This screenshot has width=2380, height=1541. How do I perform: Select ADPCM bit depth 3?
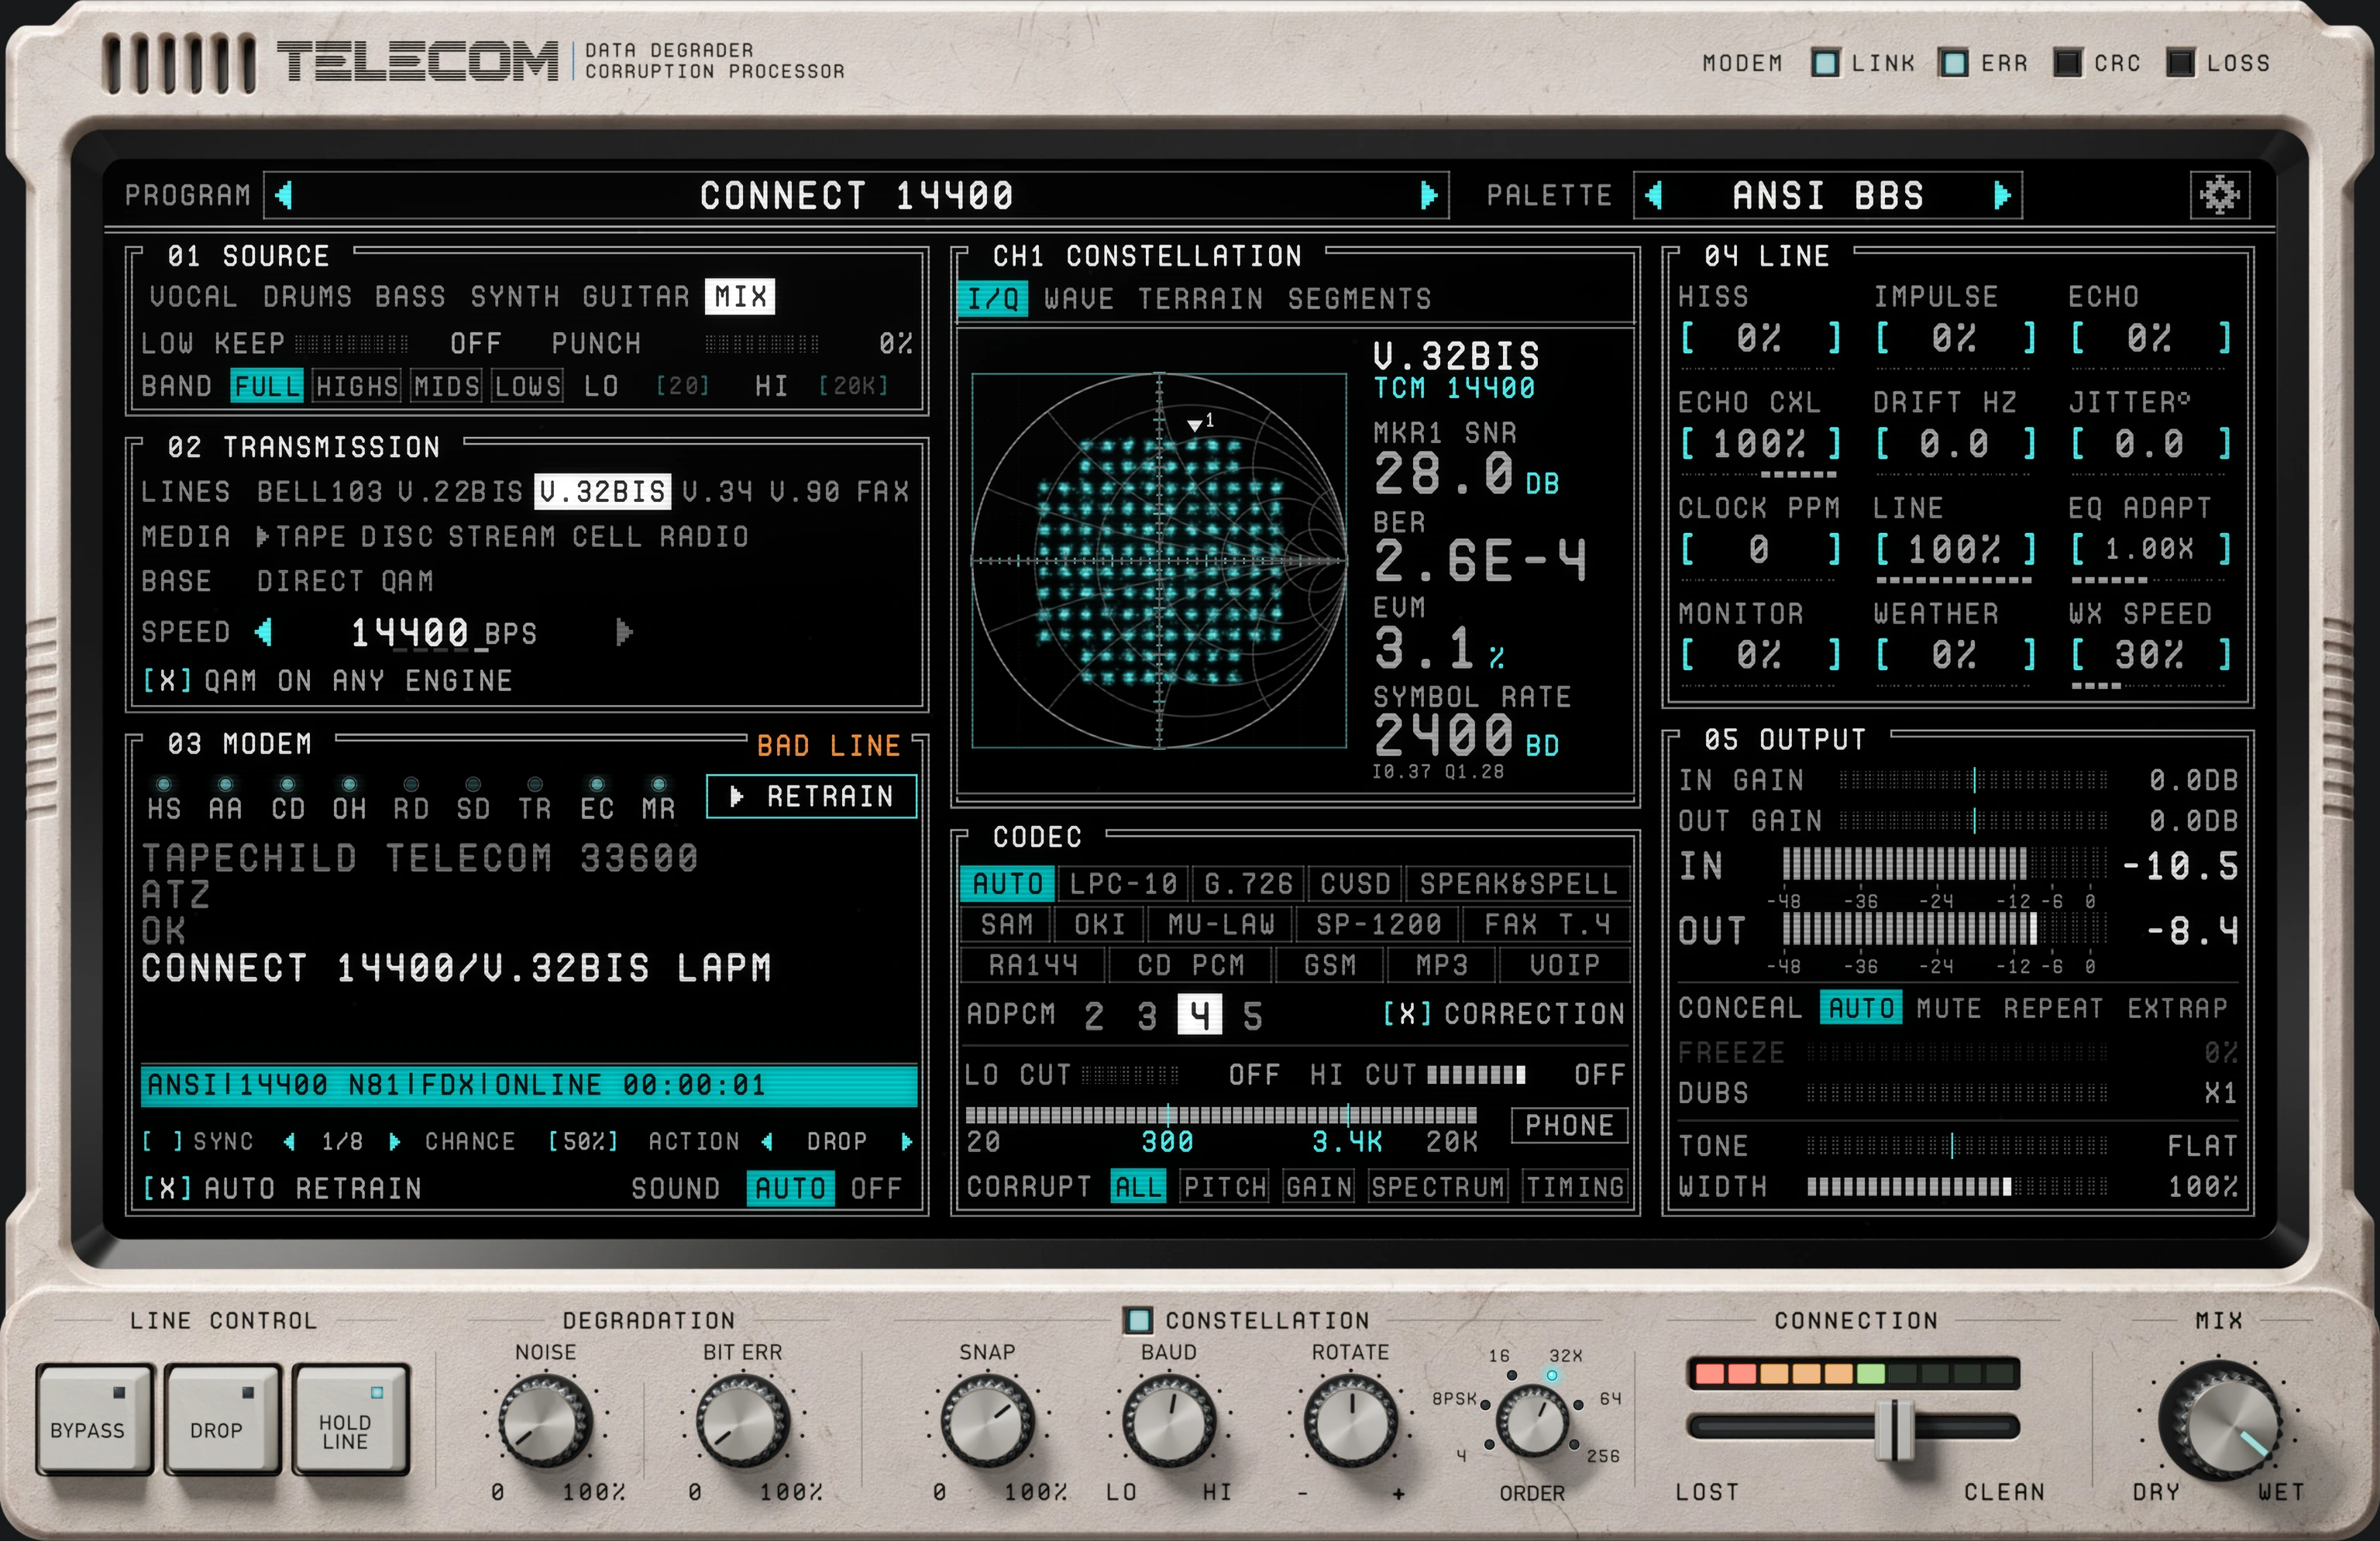click(x=1146, y=1016)
